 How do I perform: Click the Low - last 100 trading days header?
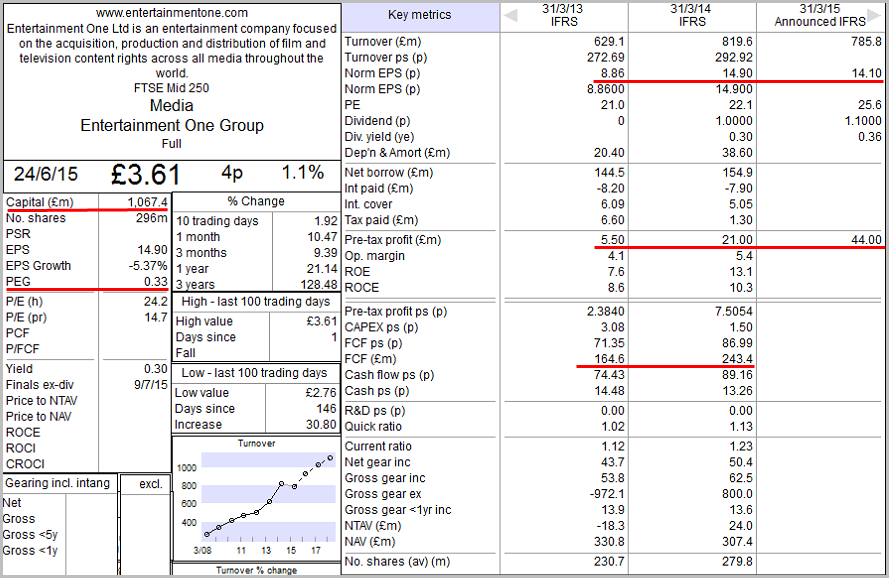[255, 373]
